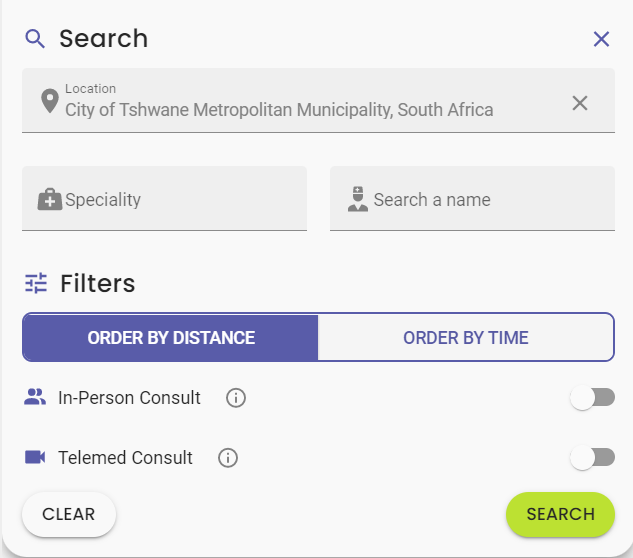Click the In-Person Consult people icon

(x=36, y=397)
